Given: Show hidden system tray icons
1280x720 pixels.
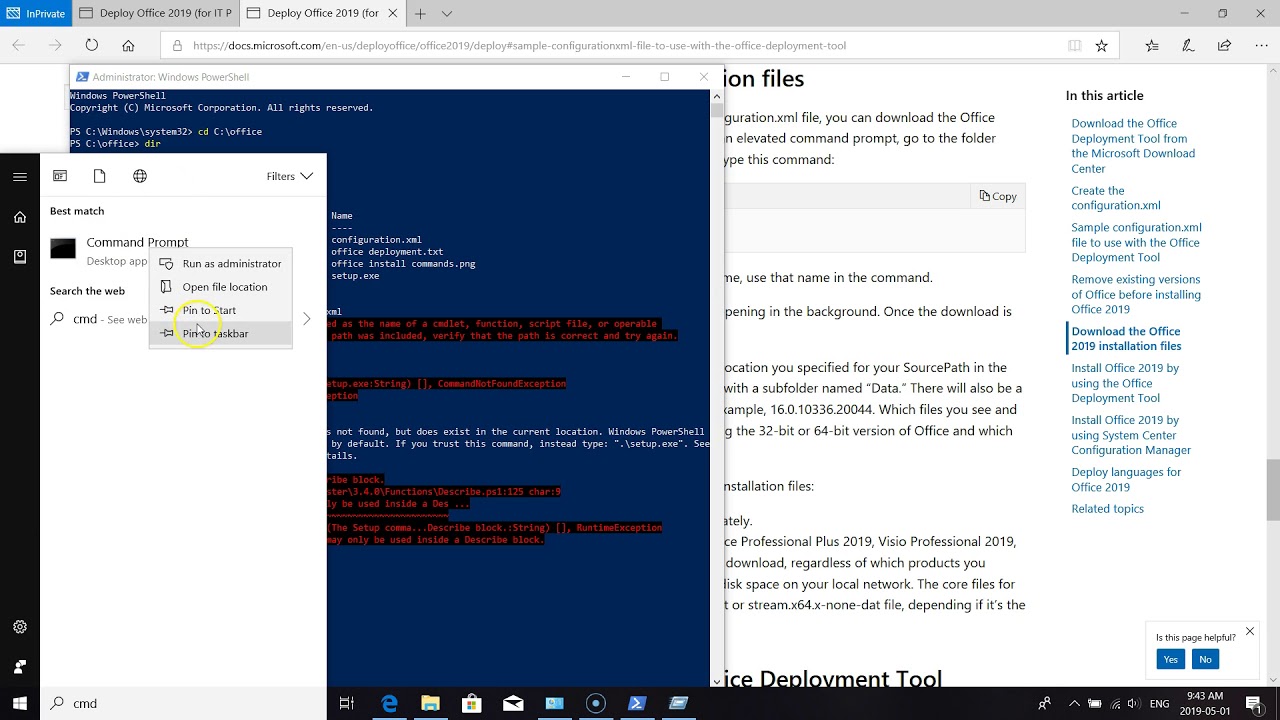Looking at the screenshot, I should click(1075, 703).
